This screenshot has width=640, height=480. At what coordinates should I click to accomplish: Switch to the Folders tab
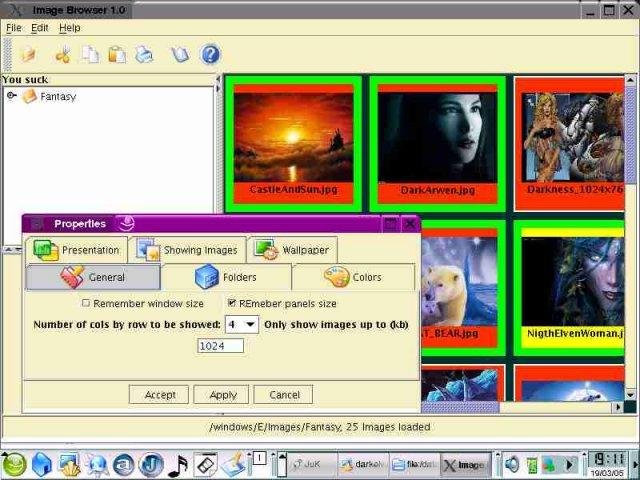[x=226, y=277]
